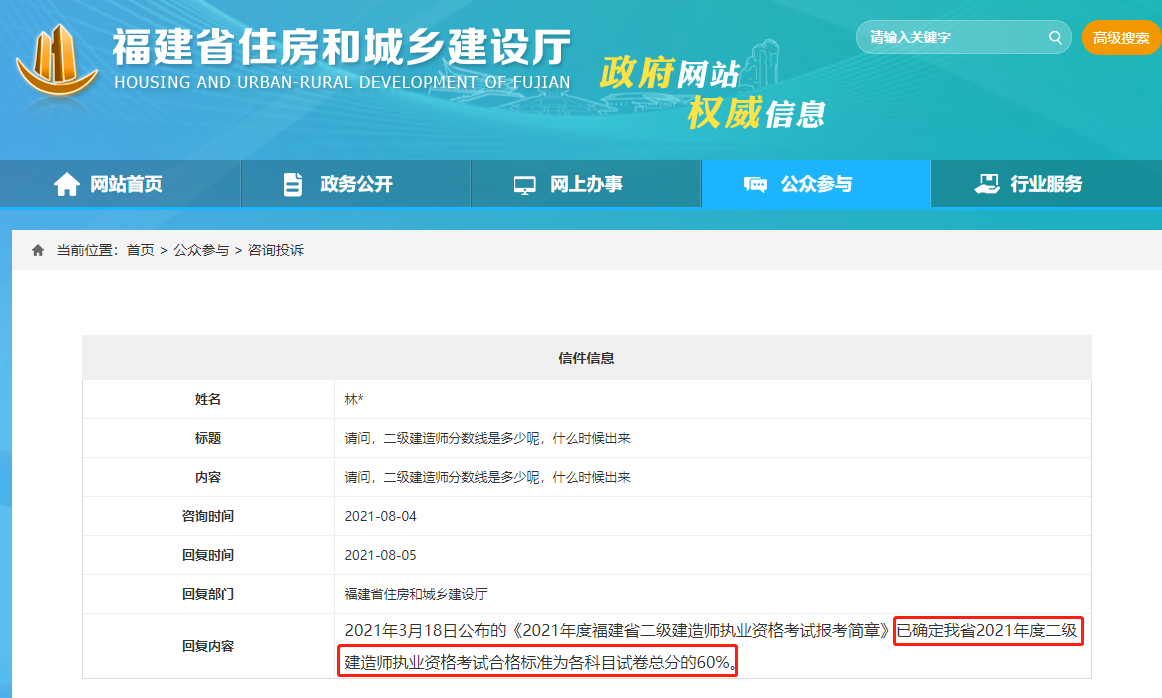The height and width of the screenshot is (698, 1162).
Task: Select the 公众参与 navigation tab
Action: click(x=816, y=184)
